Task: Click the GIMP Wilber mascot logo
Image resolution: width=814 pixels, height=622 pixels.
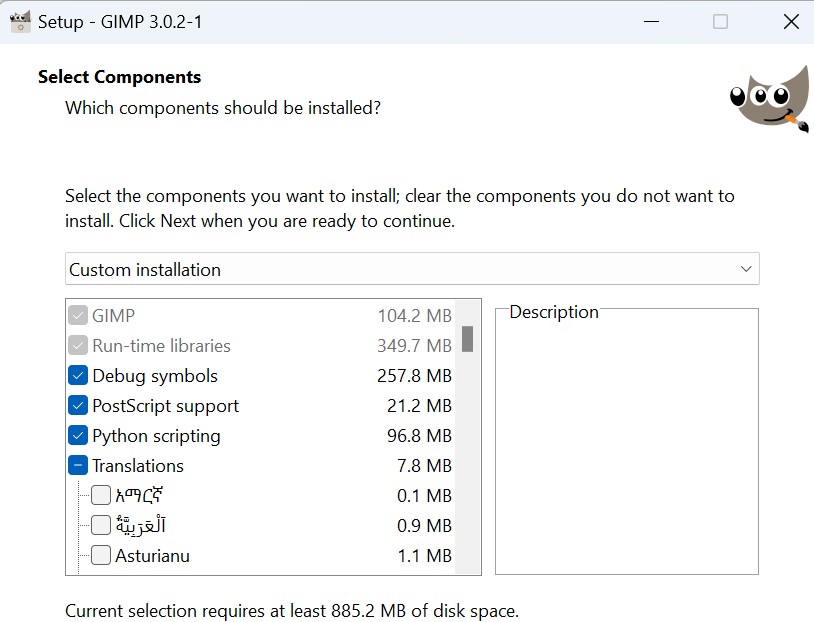Action: coord(769,99)
